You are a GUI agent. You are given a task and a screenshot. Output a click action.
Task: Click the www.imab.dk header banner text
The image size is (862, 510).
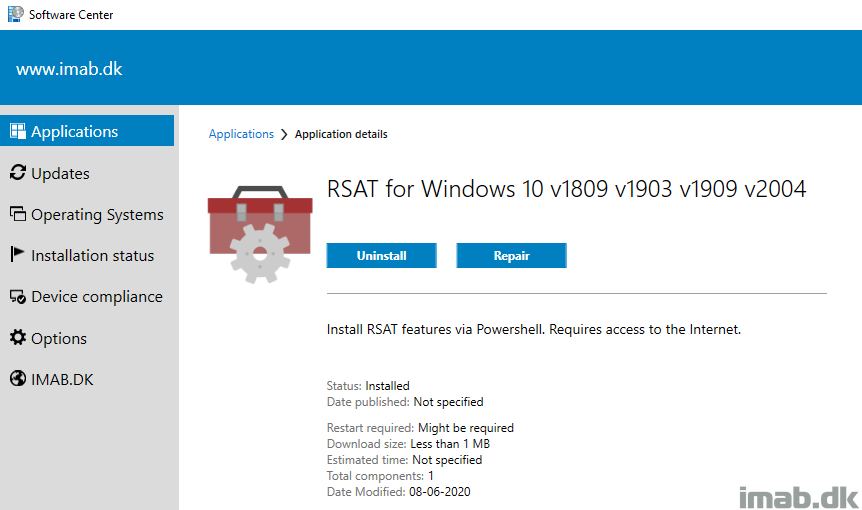(69, 69)
